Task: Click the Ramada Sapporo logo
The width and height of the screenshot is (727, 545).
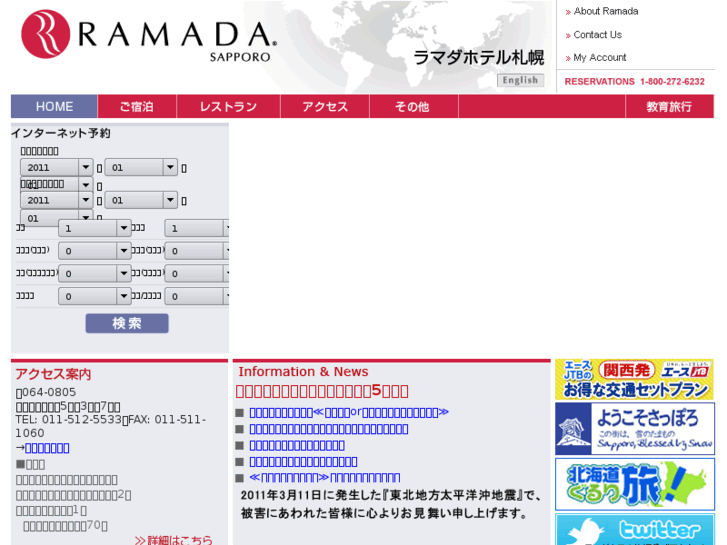Action: [148, 36]
